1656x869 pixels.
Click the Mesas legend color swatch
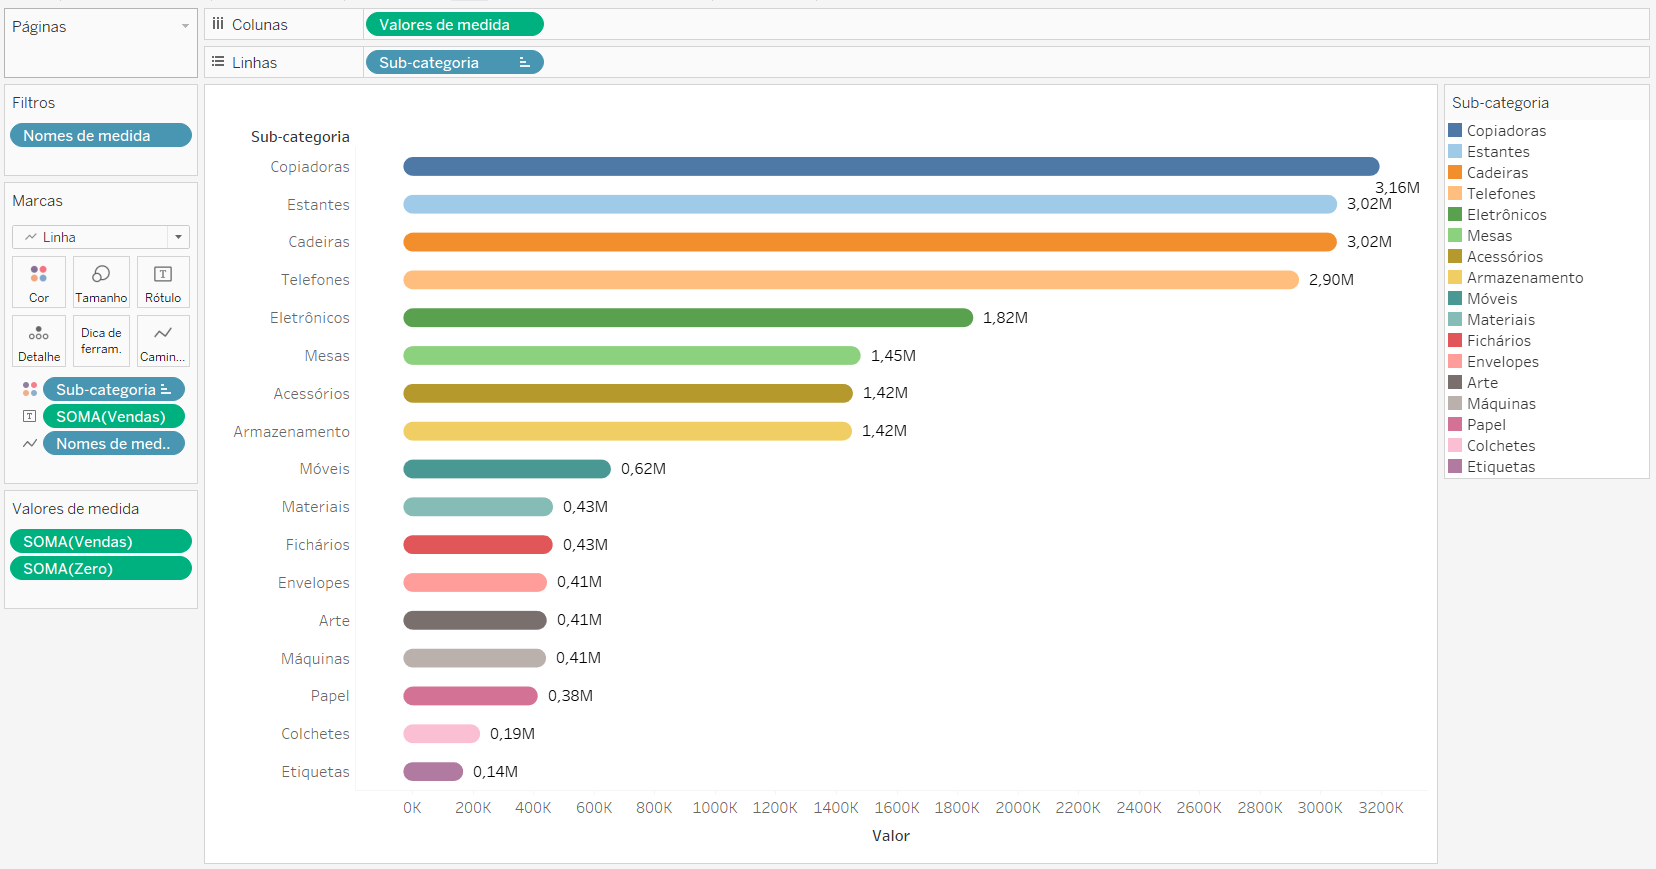coord(1455,235)
